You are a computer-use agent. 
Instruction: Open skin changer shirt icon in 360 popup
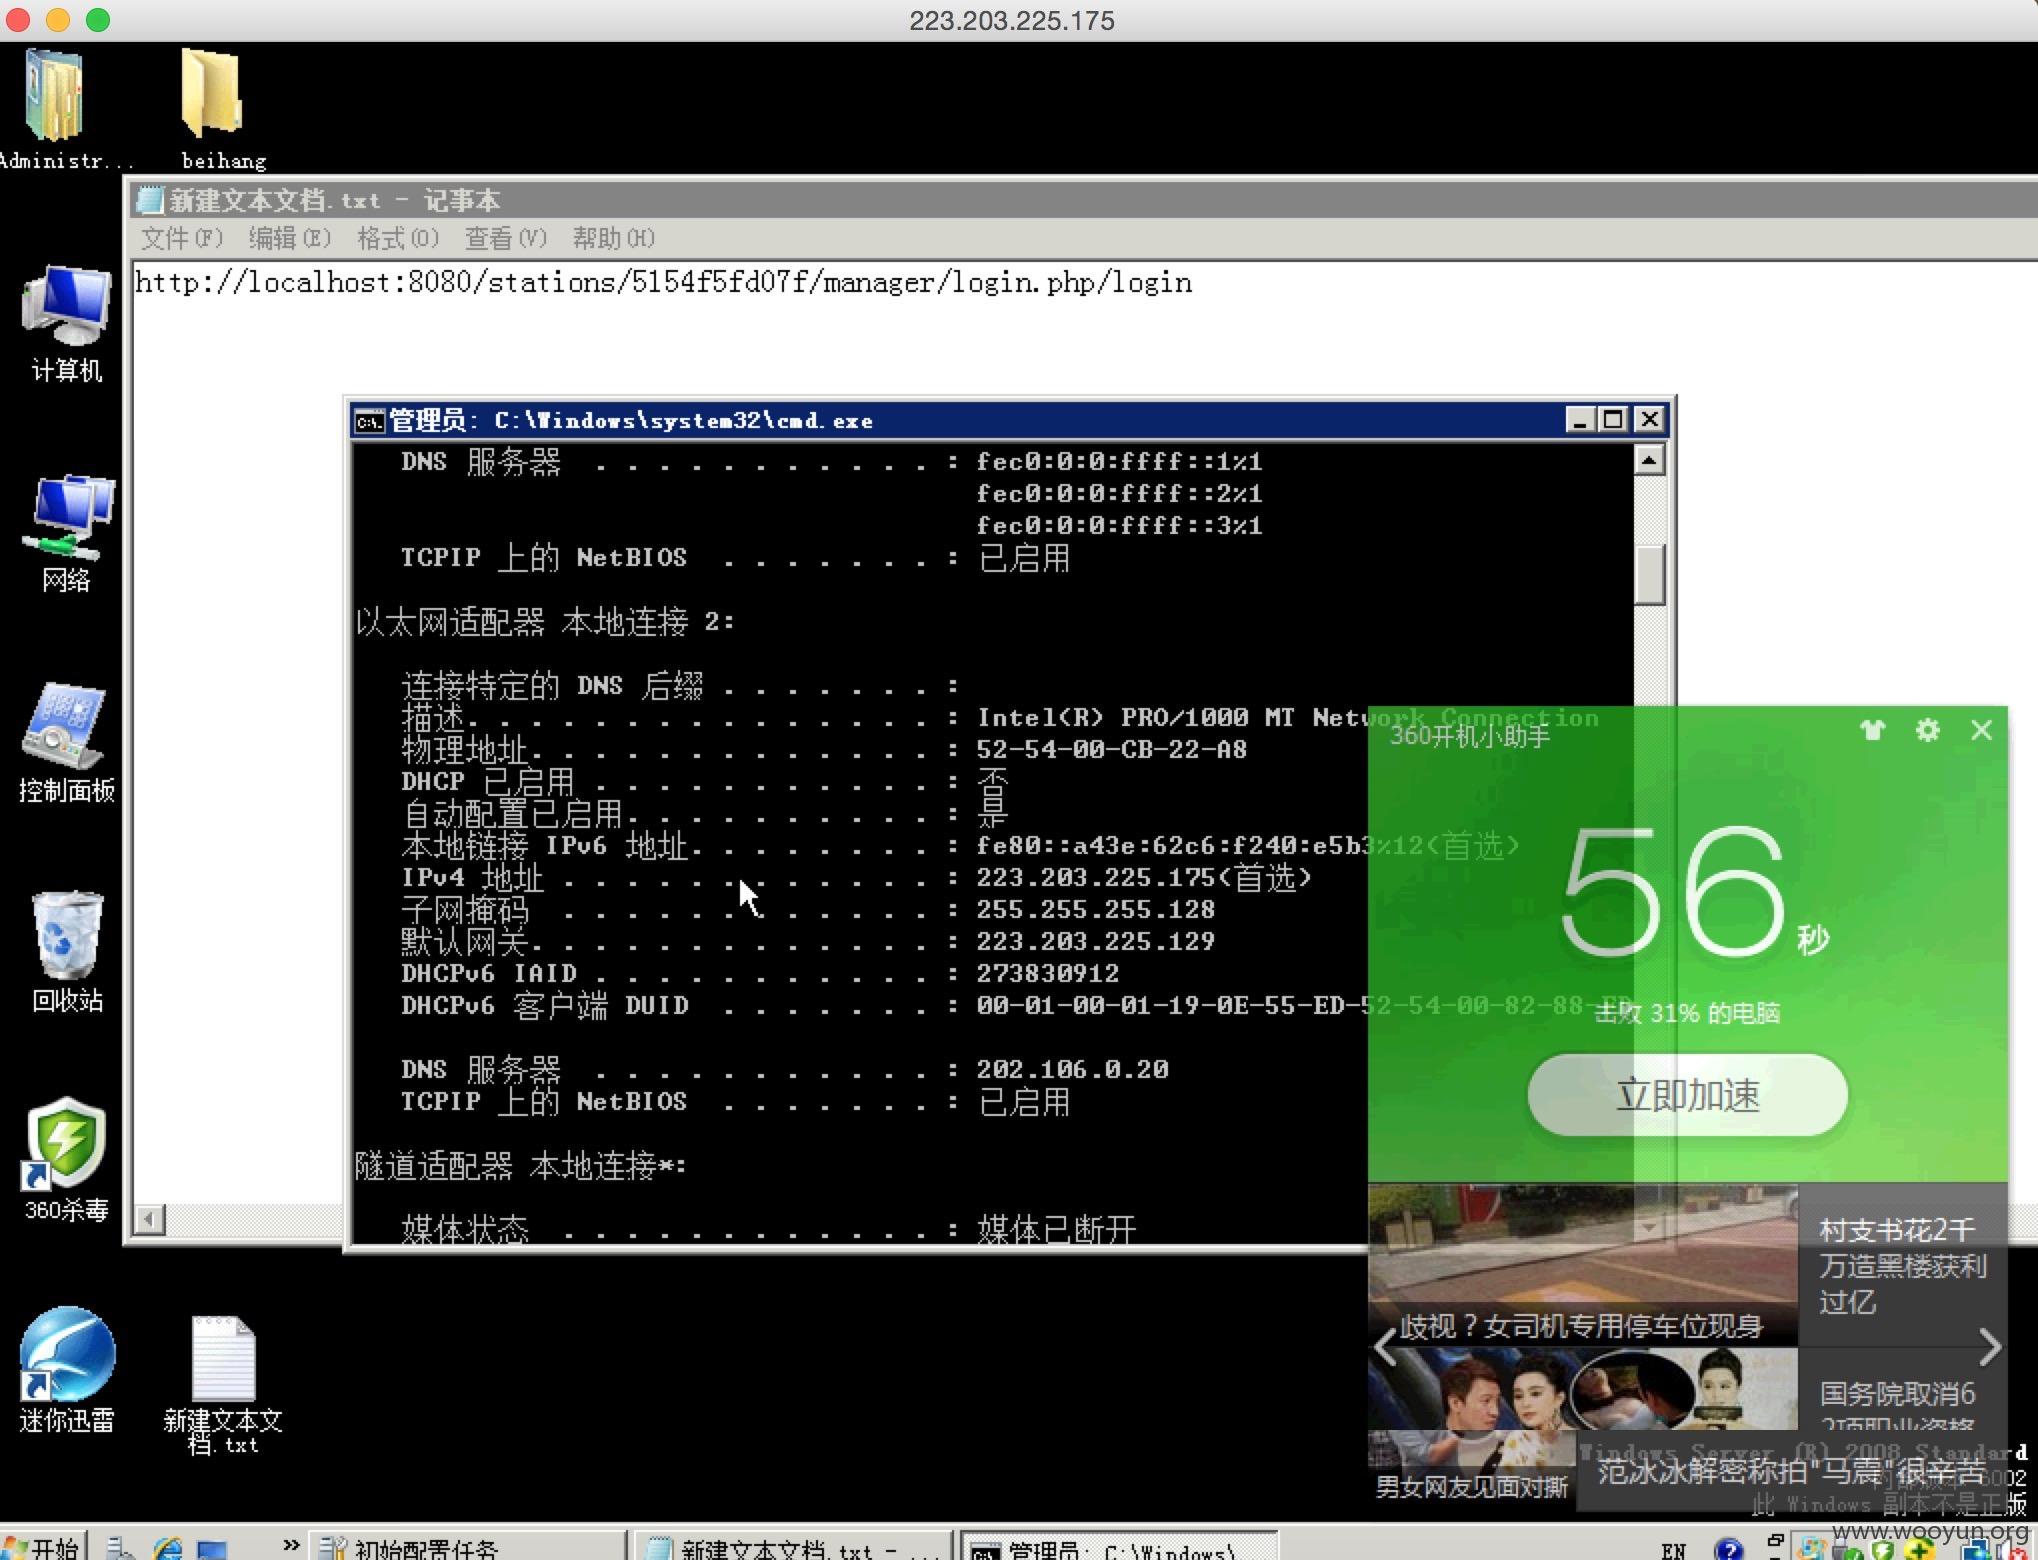click(1872, 730)
